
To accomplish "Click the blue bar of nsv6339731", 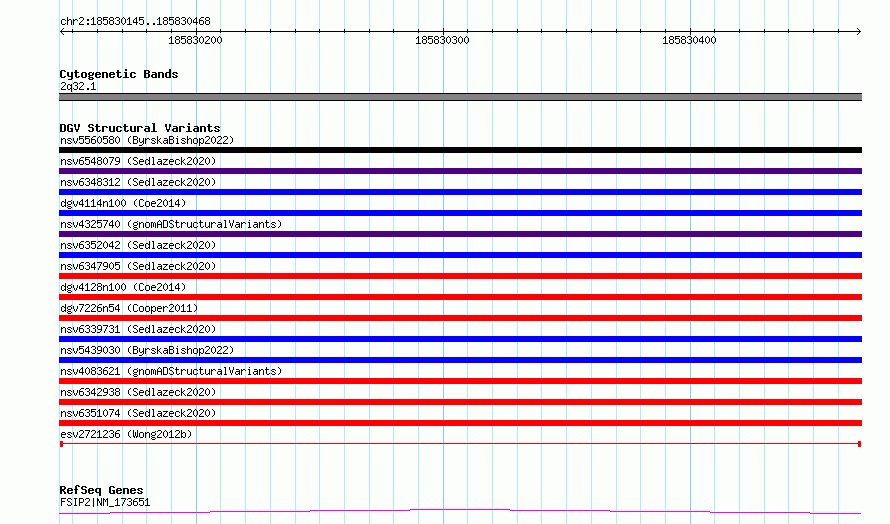I will (x=460, y=339).
